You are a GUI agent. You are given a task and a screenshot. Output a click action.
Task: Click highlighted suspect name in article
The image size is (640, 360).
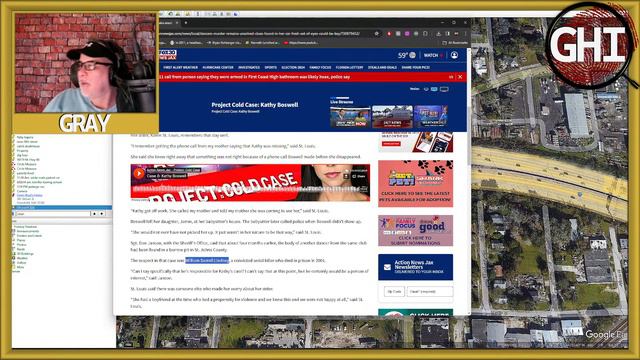point(207,260)
